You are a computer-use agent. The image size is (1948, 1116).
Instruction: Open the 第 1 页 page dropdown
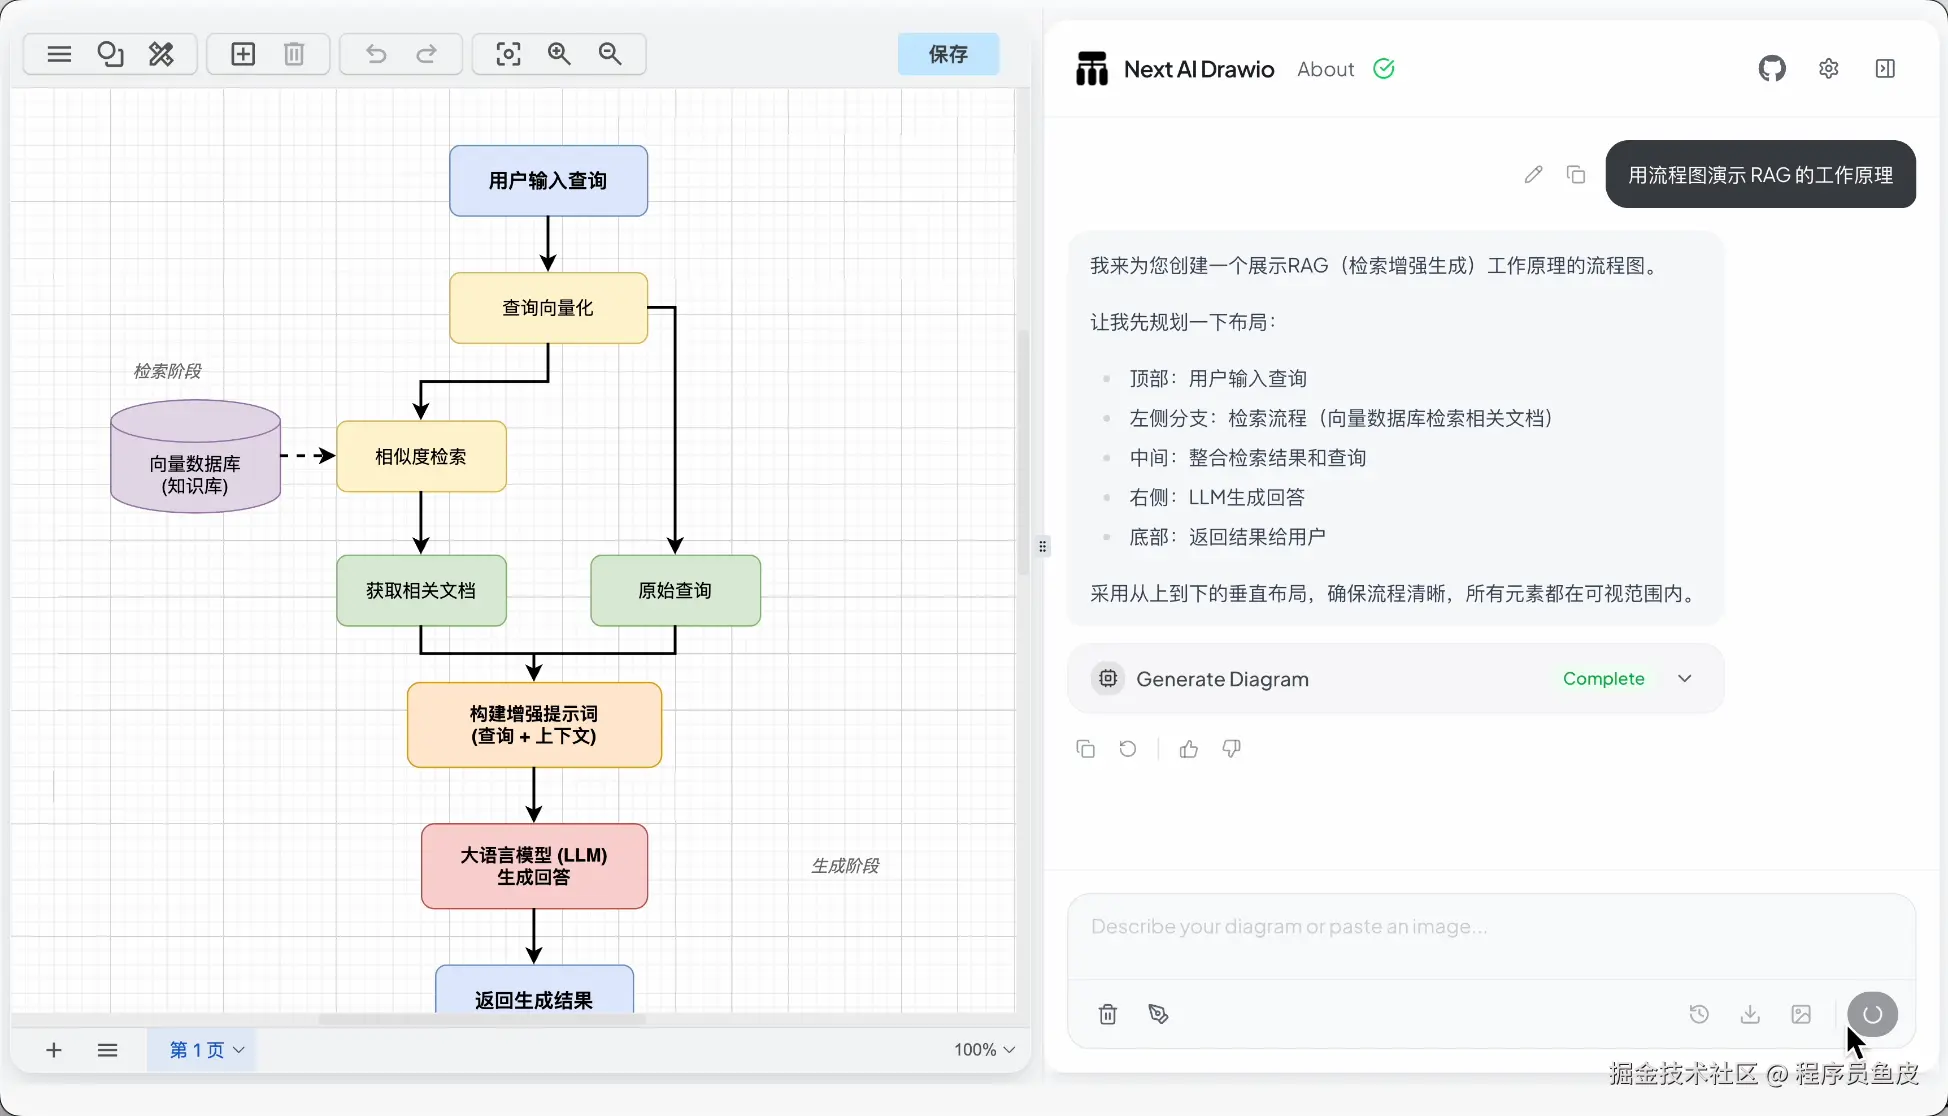pyautogui.click(x=207, y=1050)
